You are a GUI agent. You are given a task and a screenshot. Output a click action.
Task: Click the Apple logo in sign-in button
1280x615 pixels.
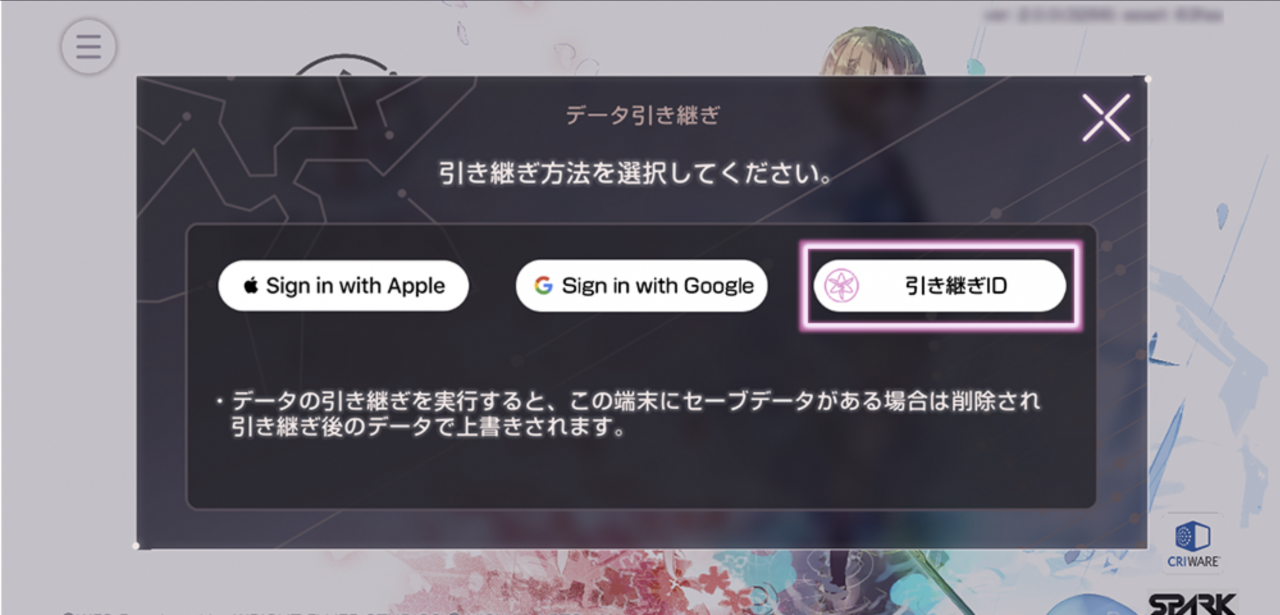251,287
